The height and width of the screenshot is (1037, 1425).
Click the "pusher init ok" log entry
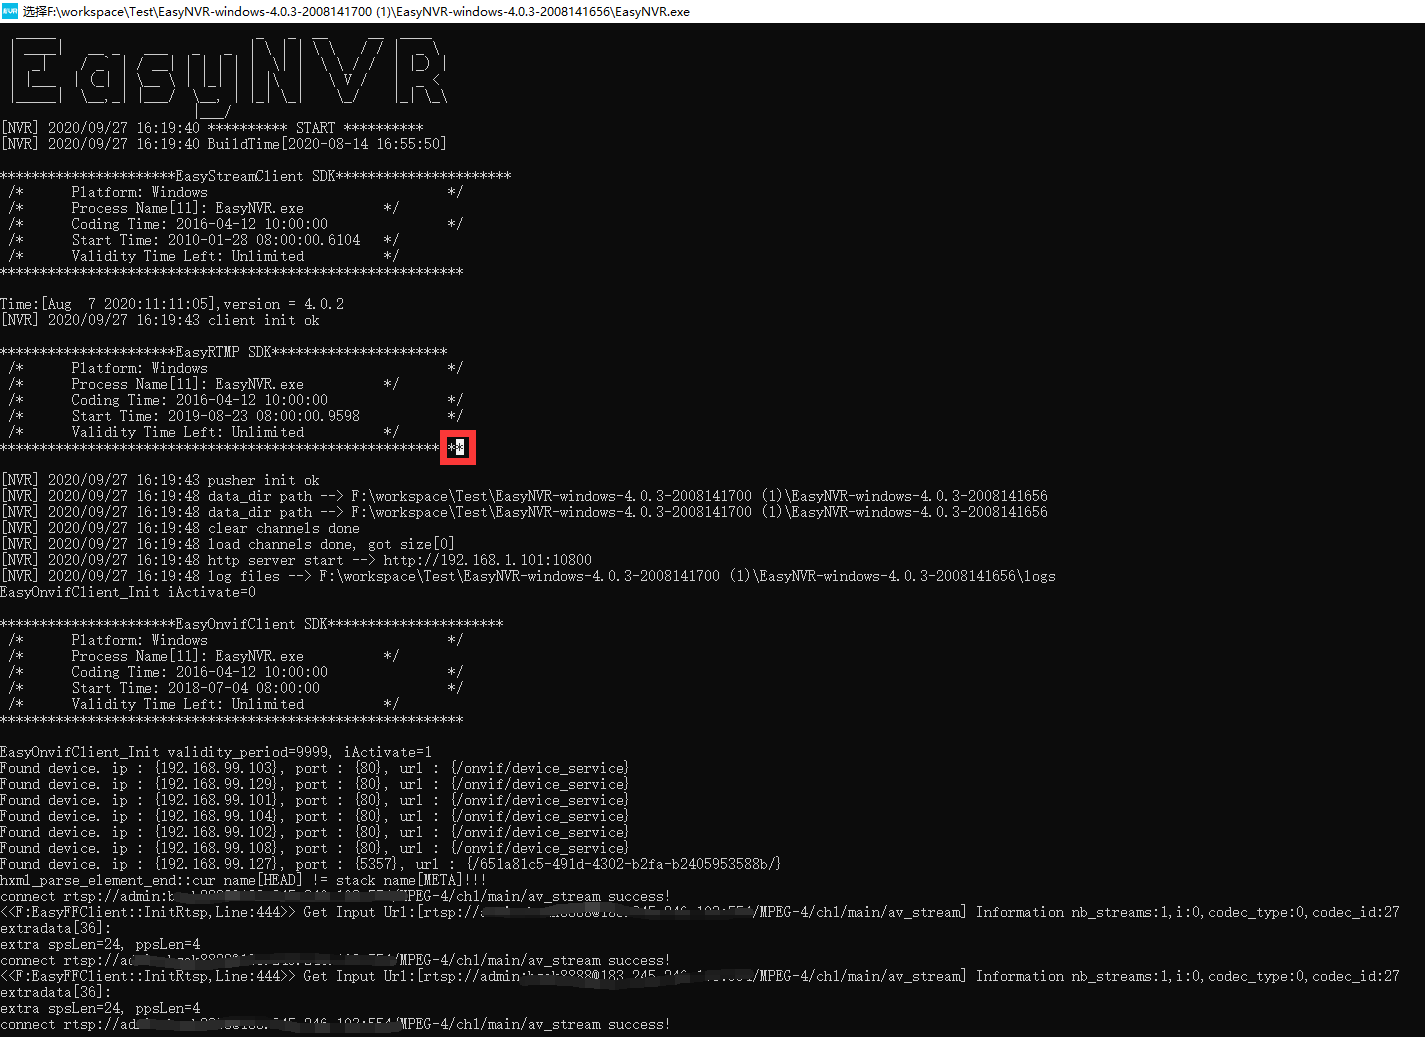160,480
